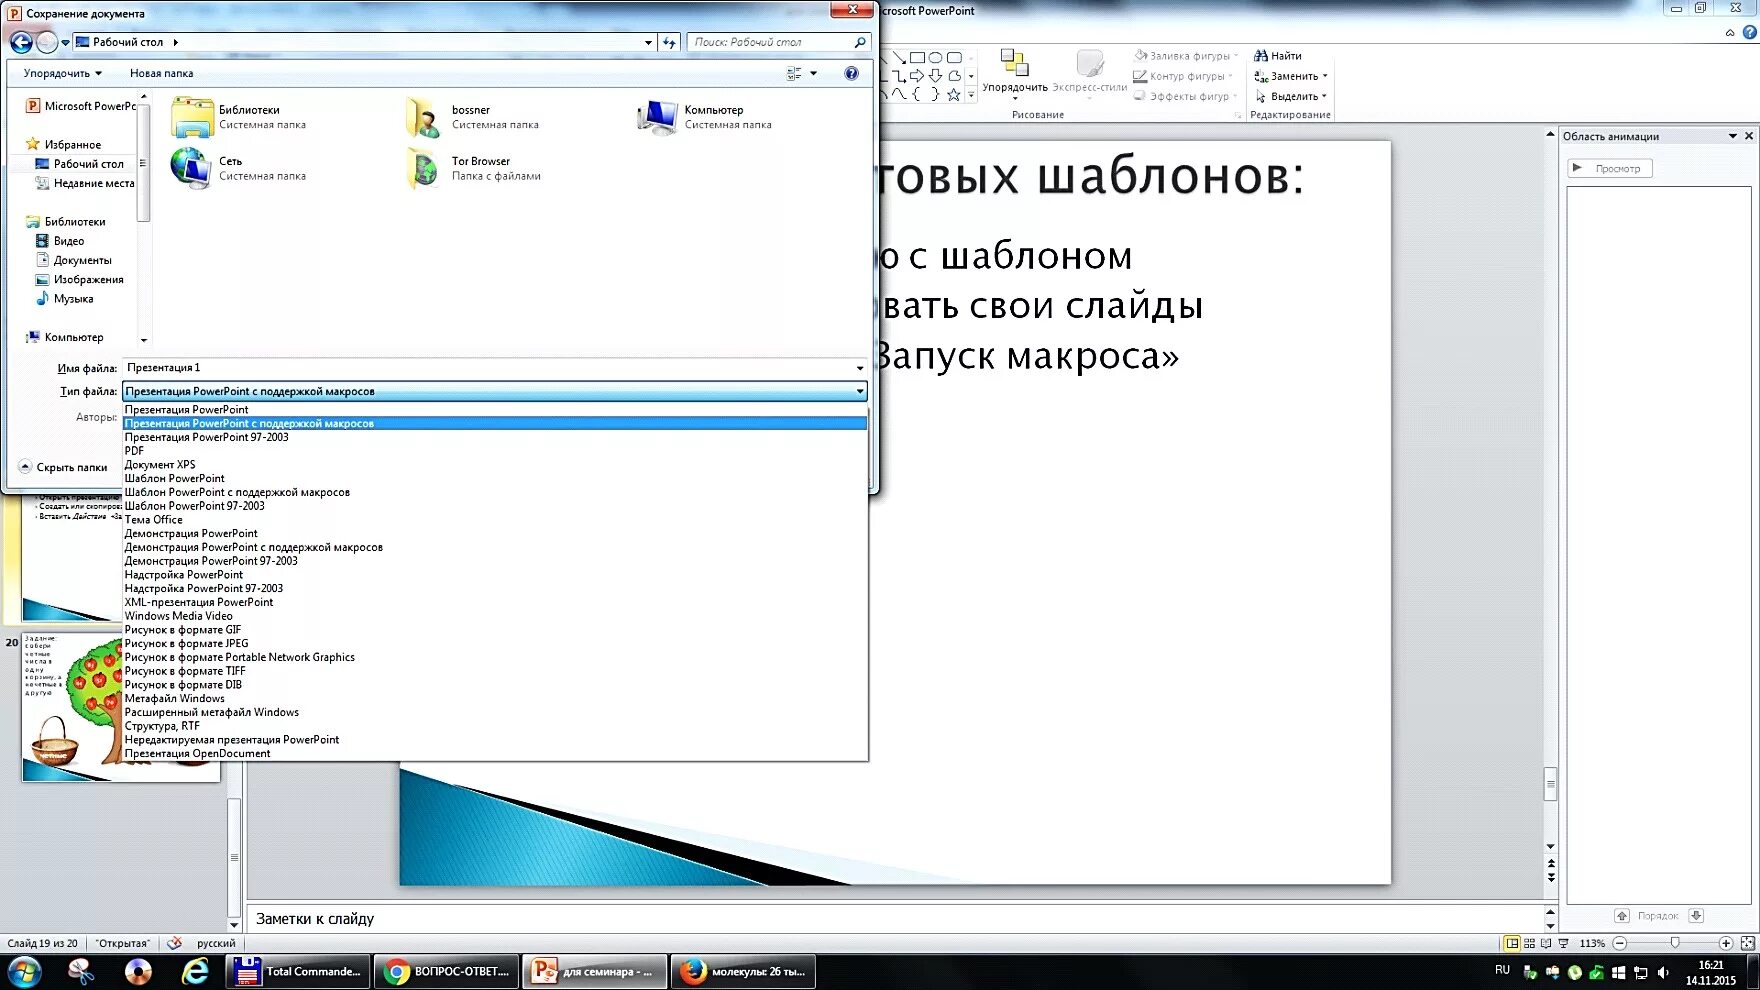The width and height of the screenshot is (1760, 990).
Task: Open the Имя файла history dropdown arrow
Action: tap(859, 368)
